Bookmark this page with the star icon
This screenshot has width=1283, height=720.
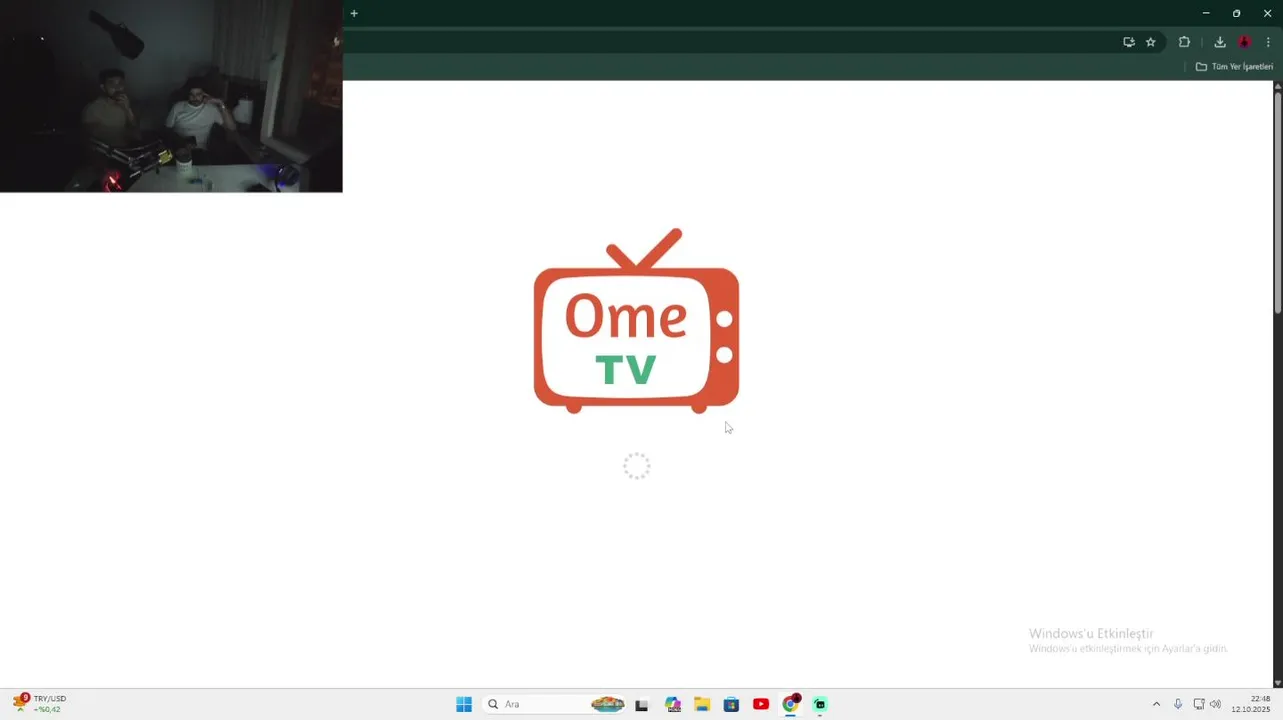click(1151, 42)
